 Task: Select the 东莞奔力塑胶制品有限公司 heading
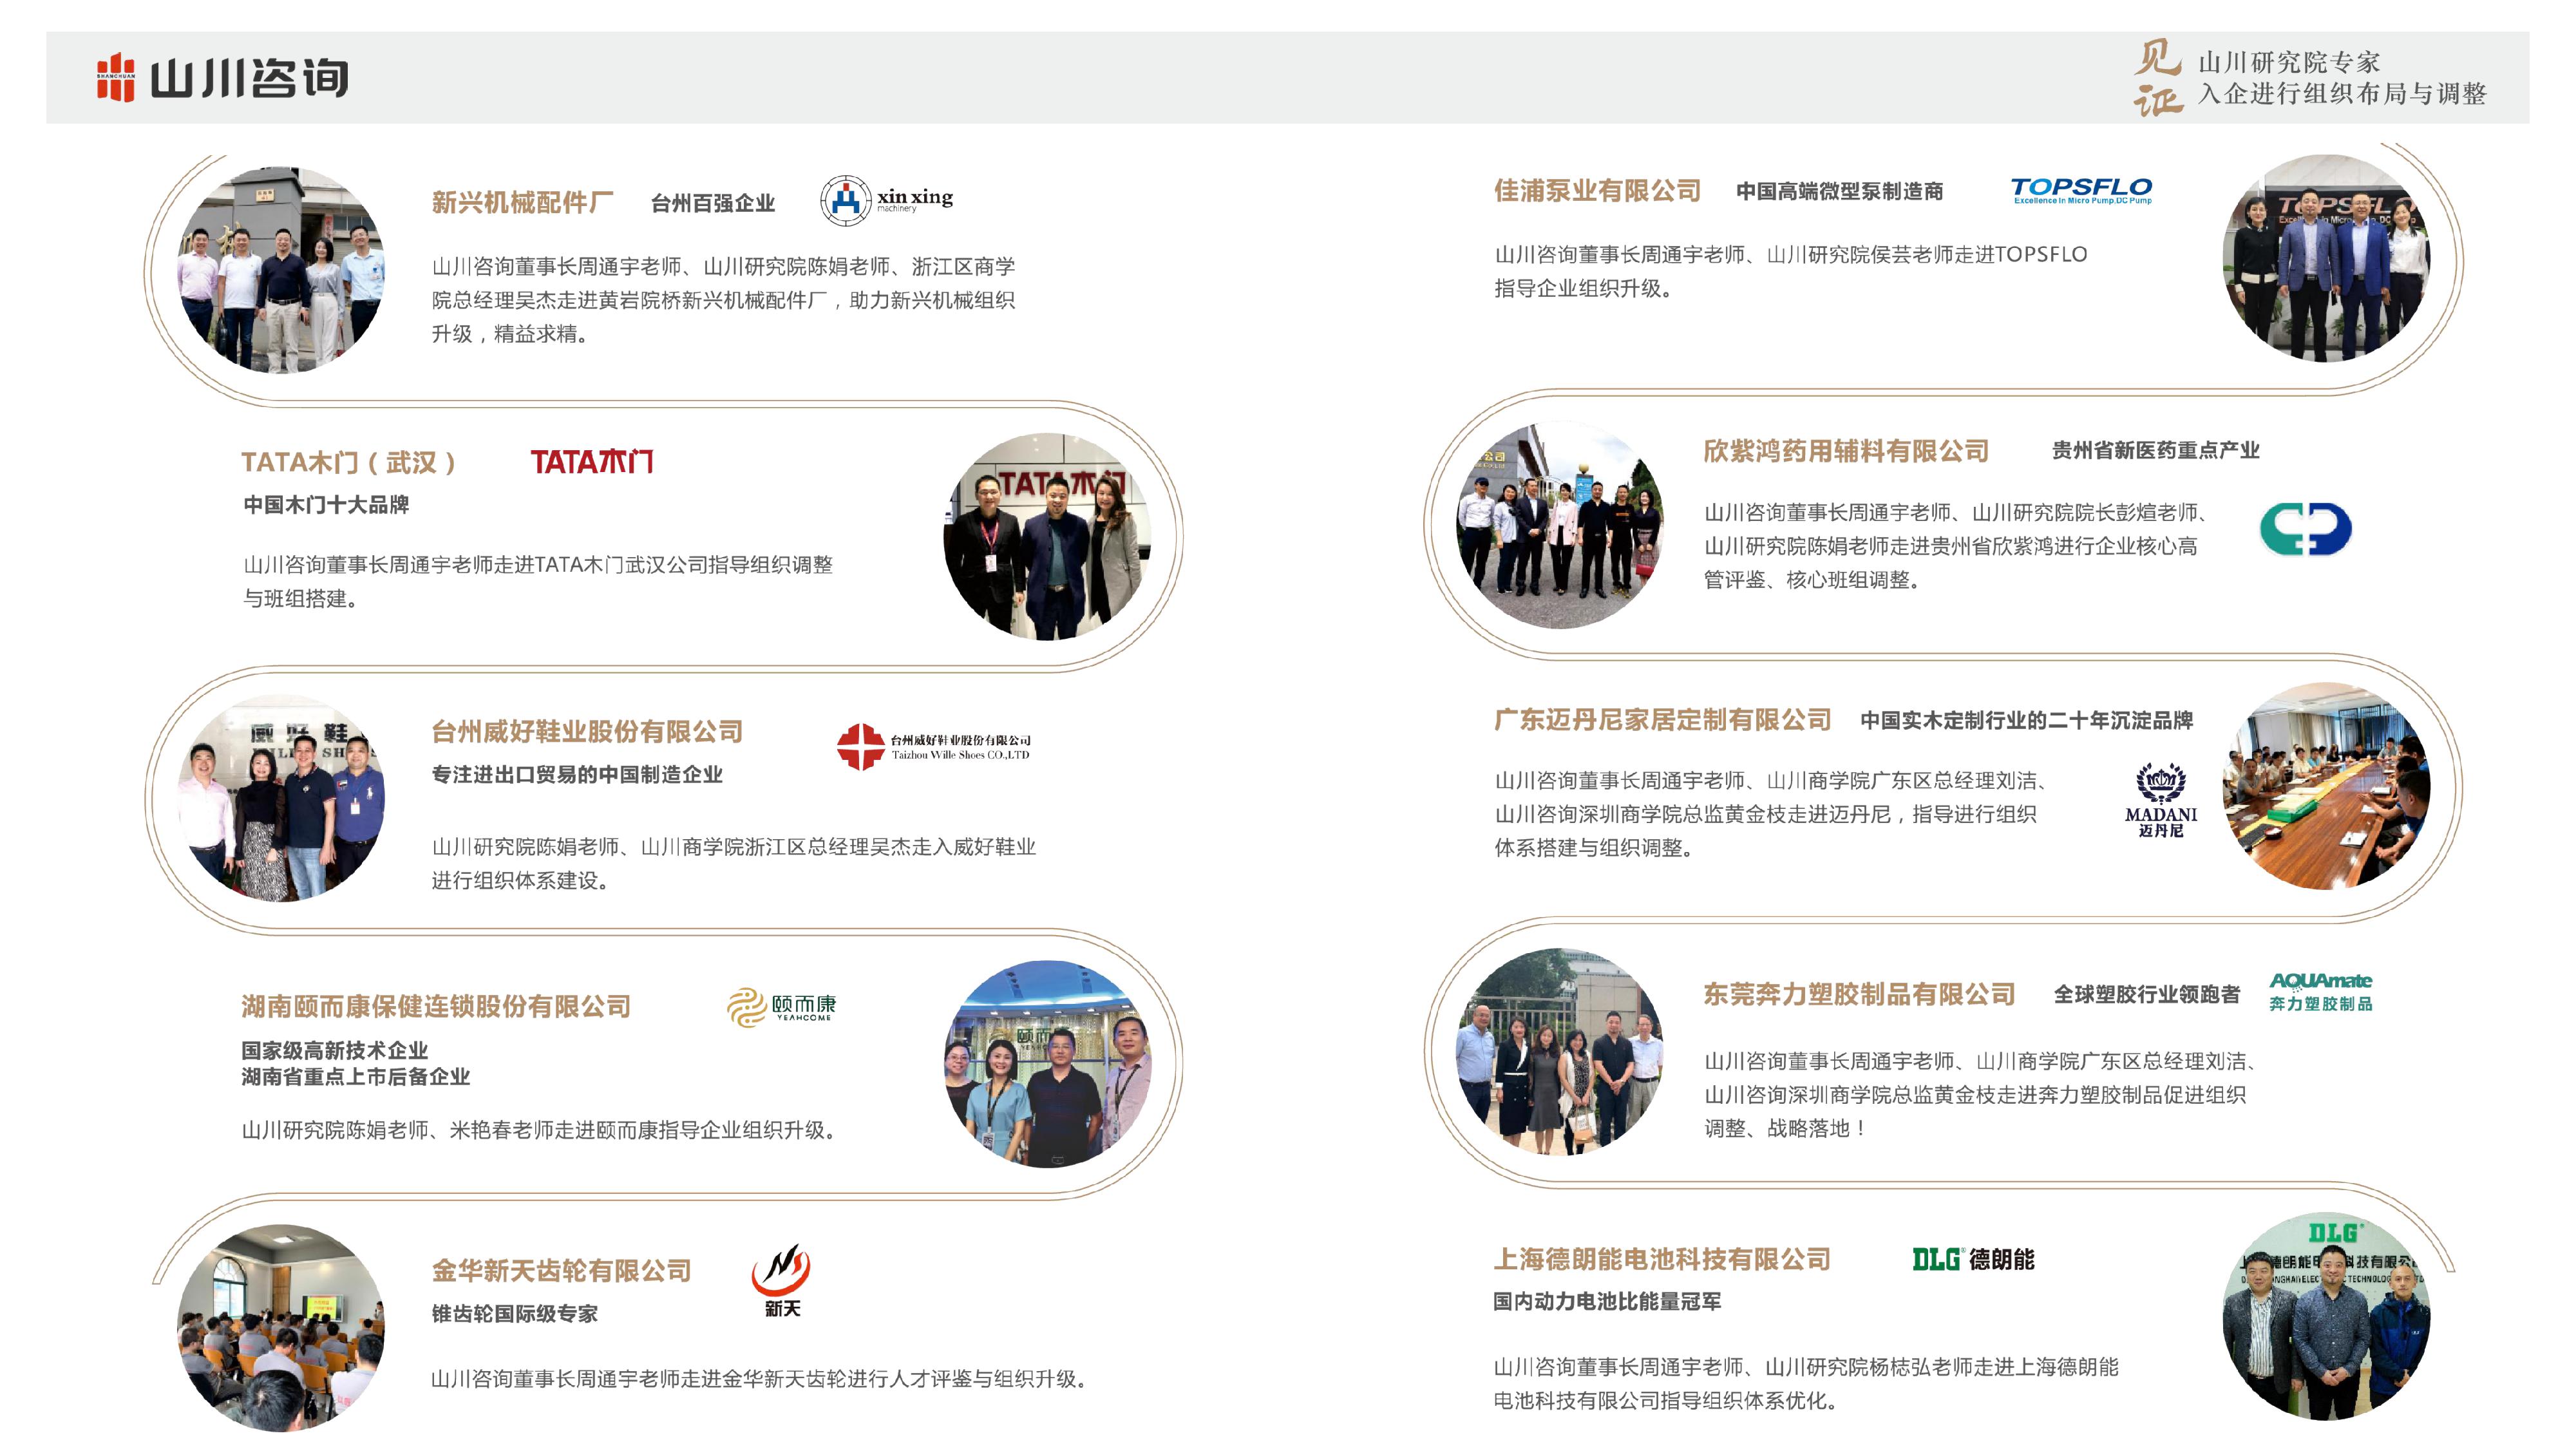[1859, 994]
